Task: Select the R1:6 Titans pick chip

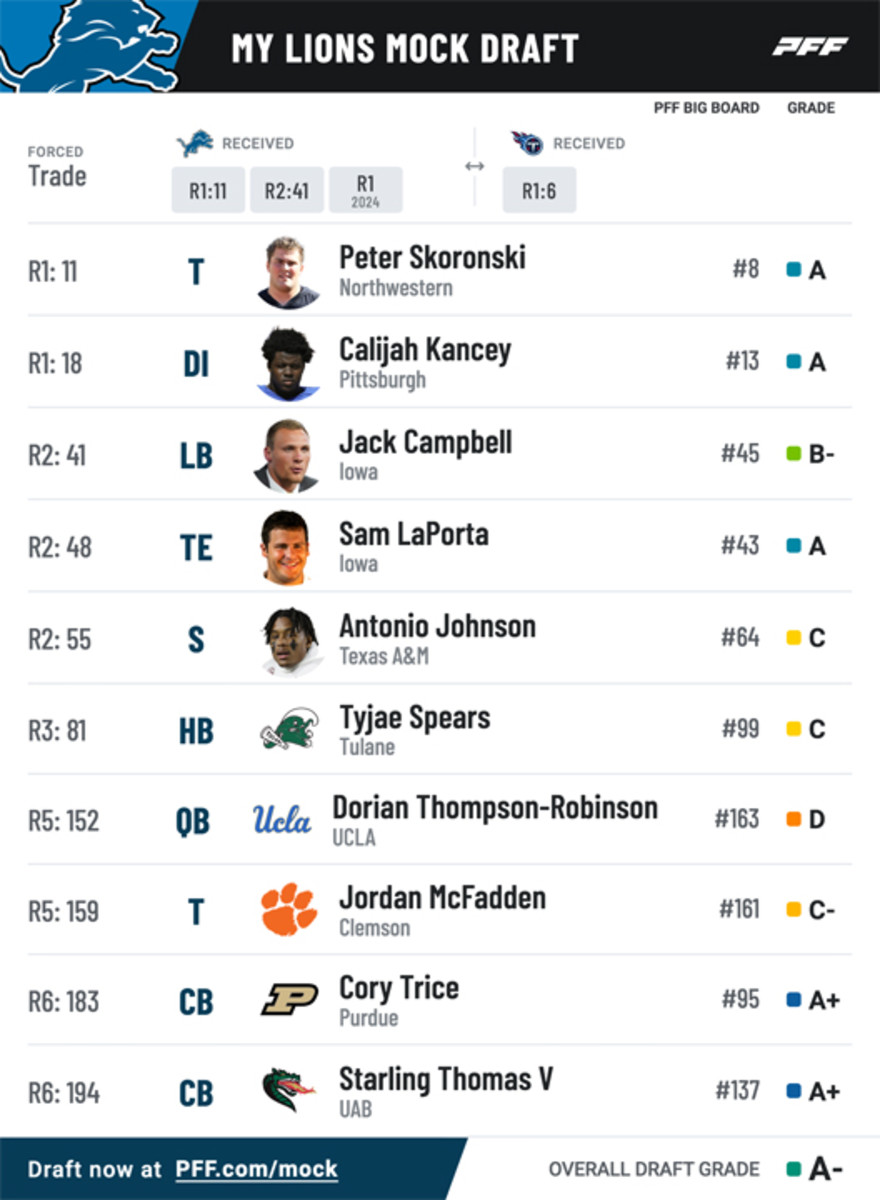Action: pos(539,190)
